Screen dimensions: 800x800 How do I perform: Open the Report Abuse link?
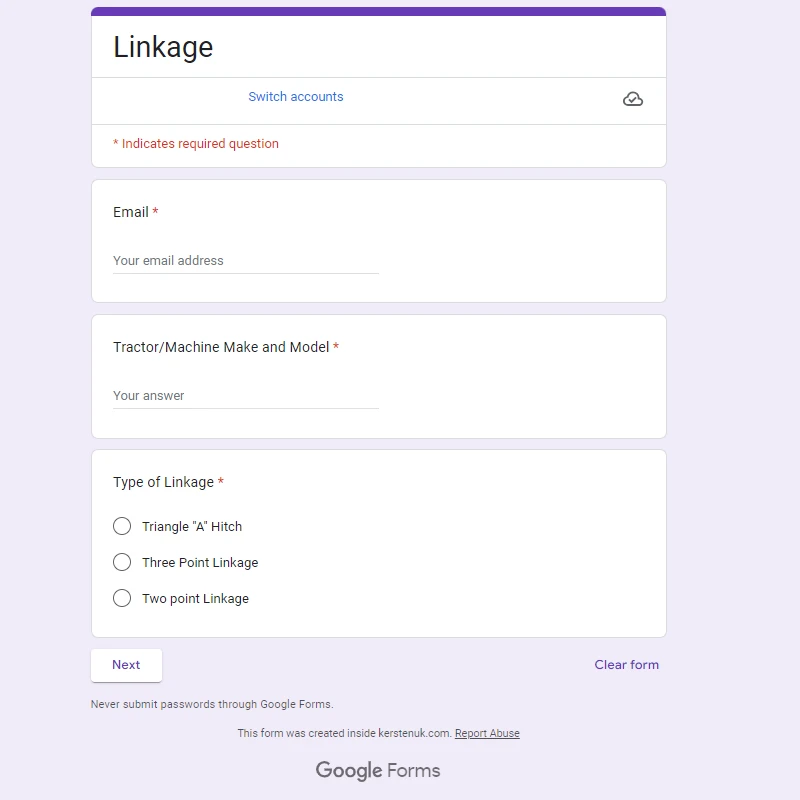pos(487,733)
